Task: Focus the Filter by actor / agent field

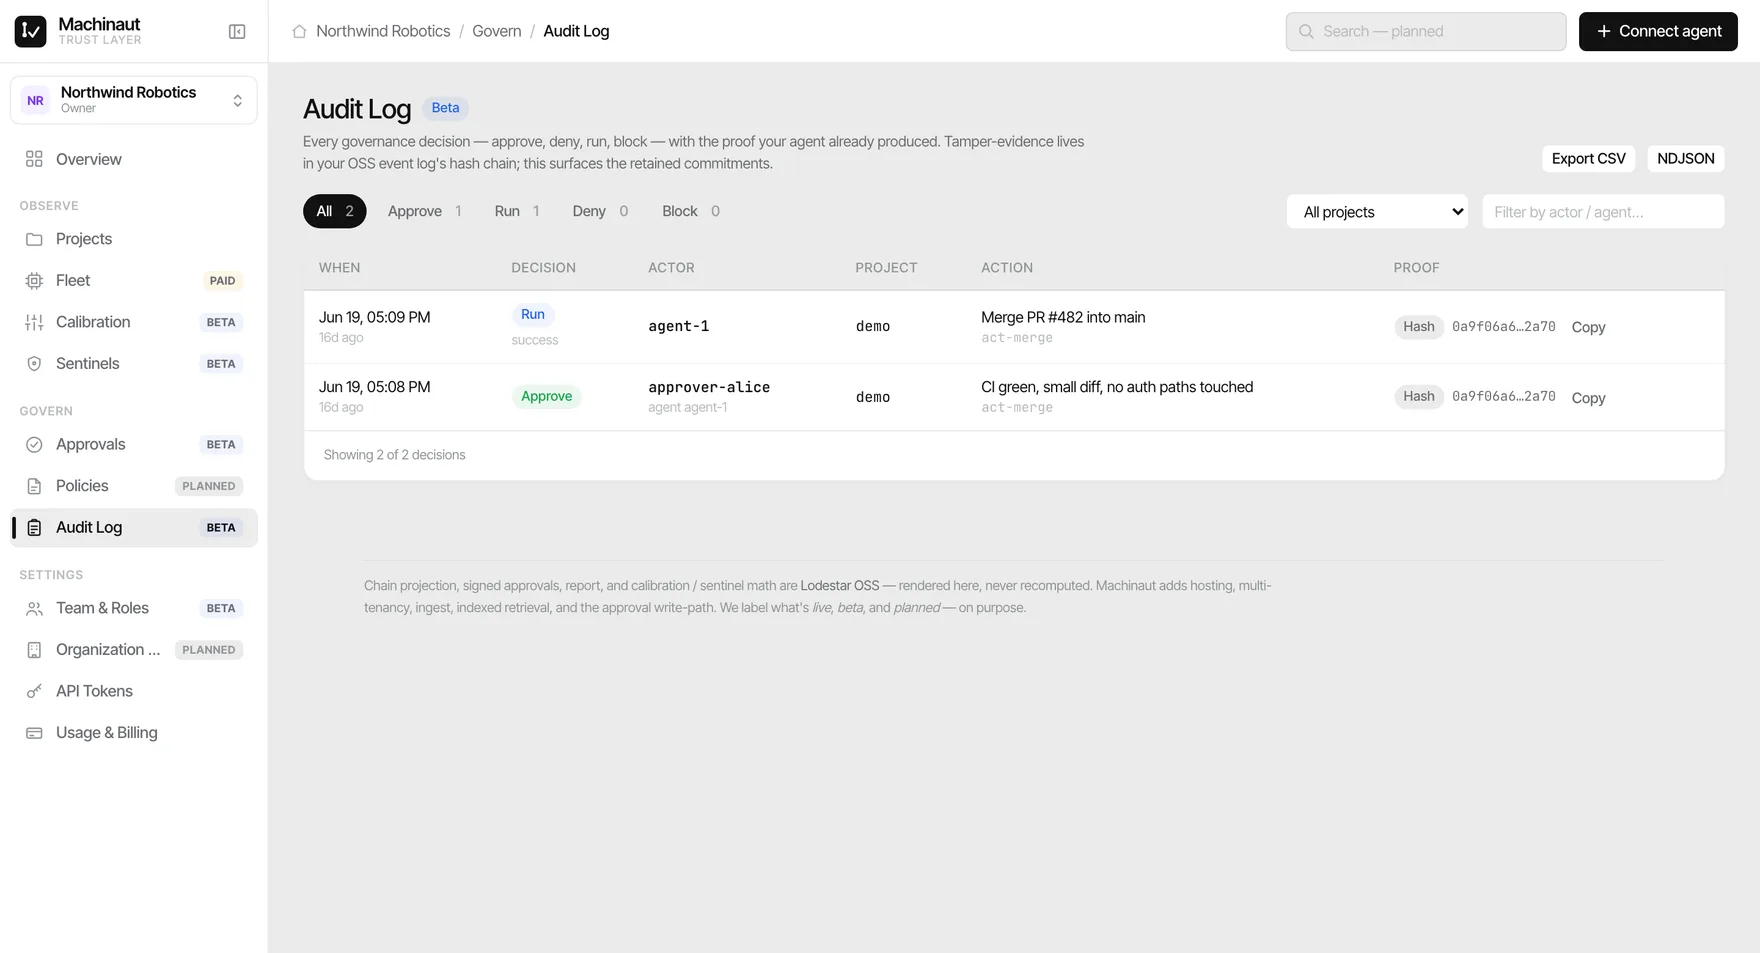Action: point(1603,212)
